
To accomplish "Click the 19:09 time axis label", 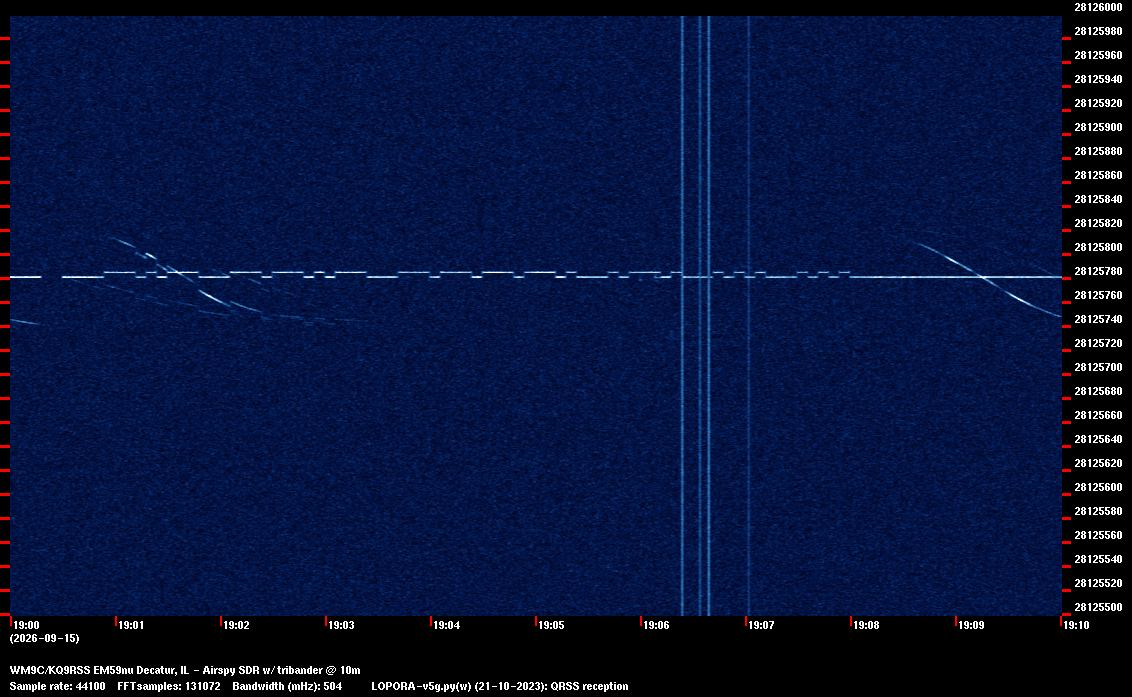I will [x=971, y=625].
